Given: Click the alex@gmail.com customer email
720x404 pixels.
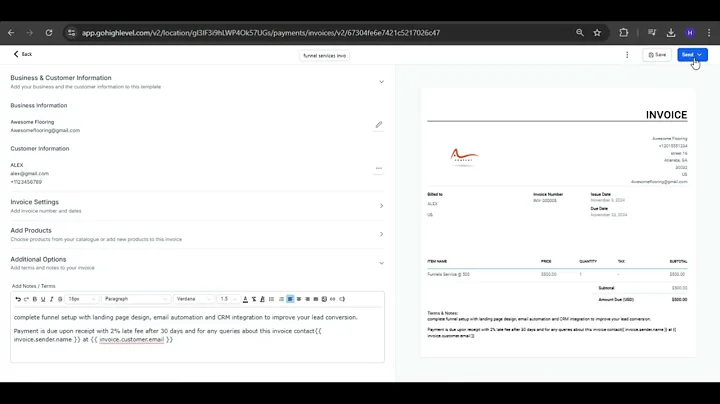Looking at the screenshot, I should pos(29,174).
